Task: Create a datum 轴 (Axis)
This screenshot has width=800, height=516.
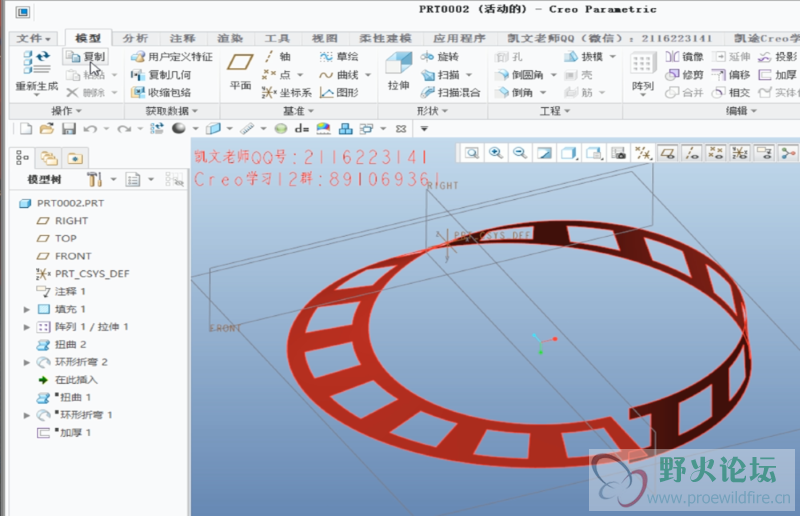Action: [x=278, y=57]
